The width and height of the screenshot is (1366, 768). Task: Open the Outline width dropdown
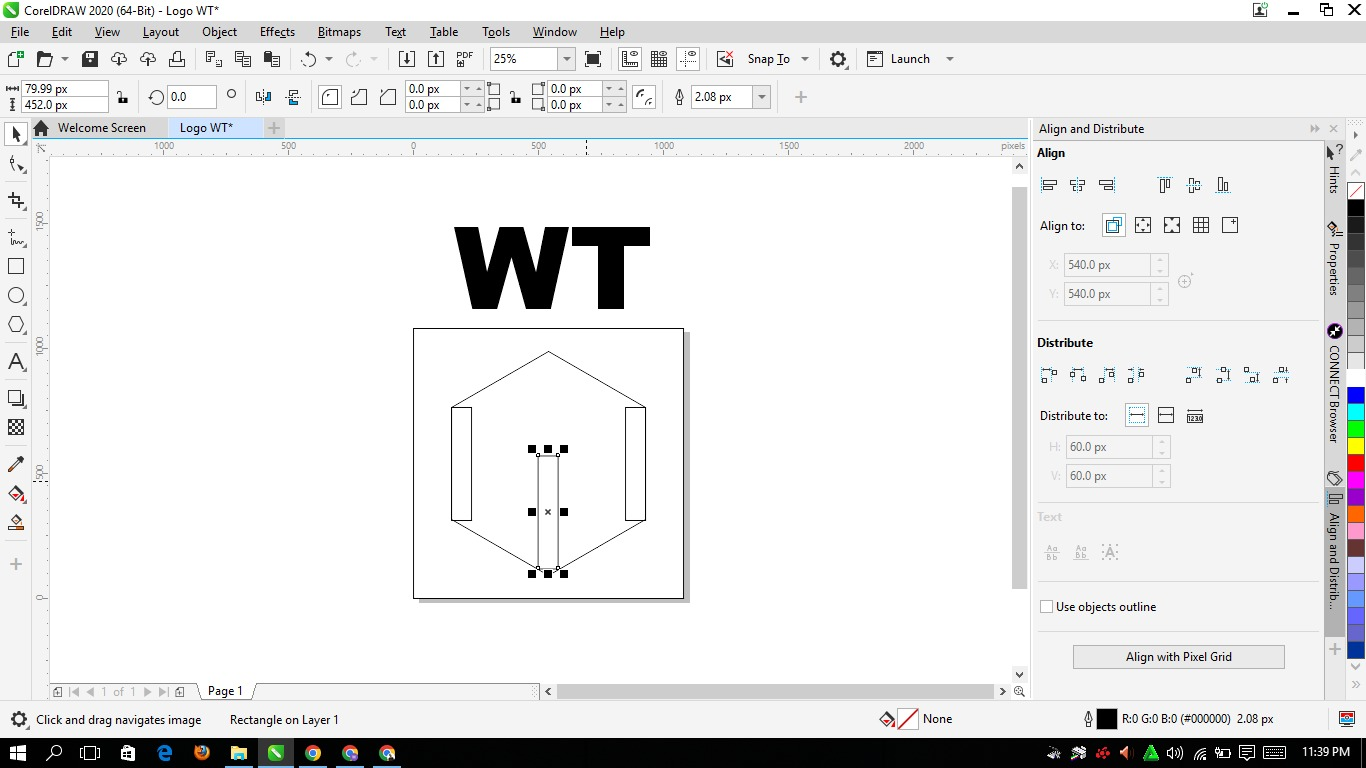(762, 97)
